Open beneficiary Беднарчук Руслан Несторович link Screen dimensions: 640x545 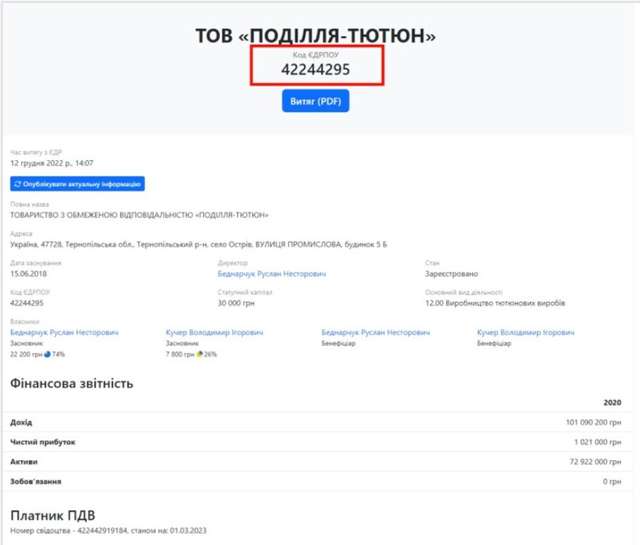(x=376, y=332)
